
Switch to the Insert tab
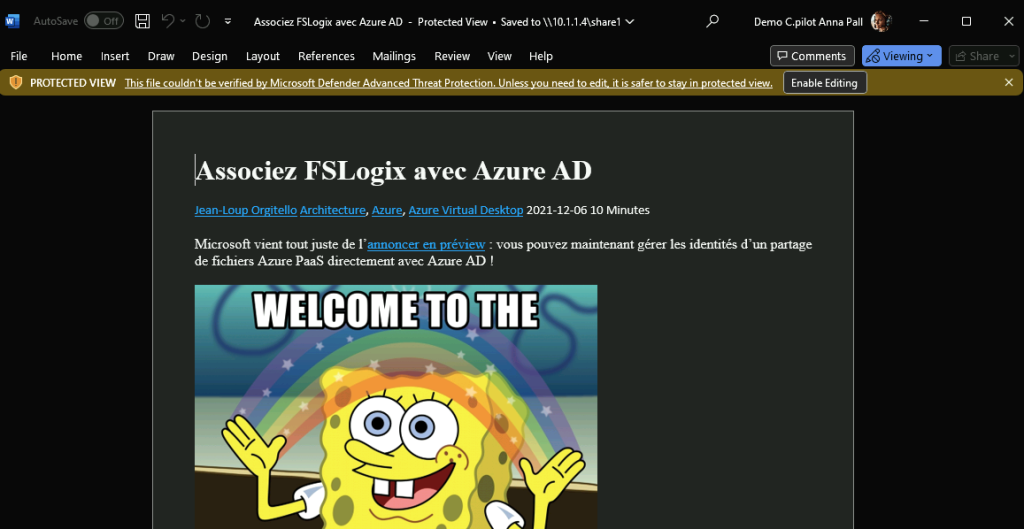[x=115, y=56]
